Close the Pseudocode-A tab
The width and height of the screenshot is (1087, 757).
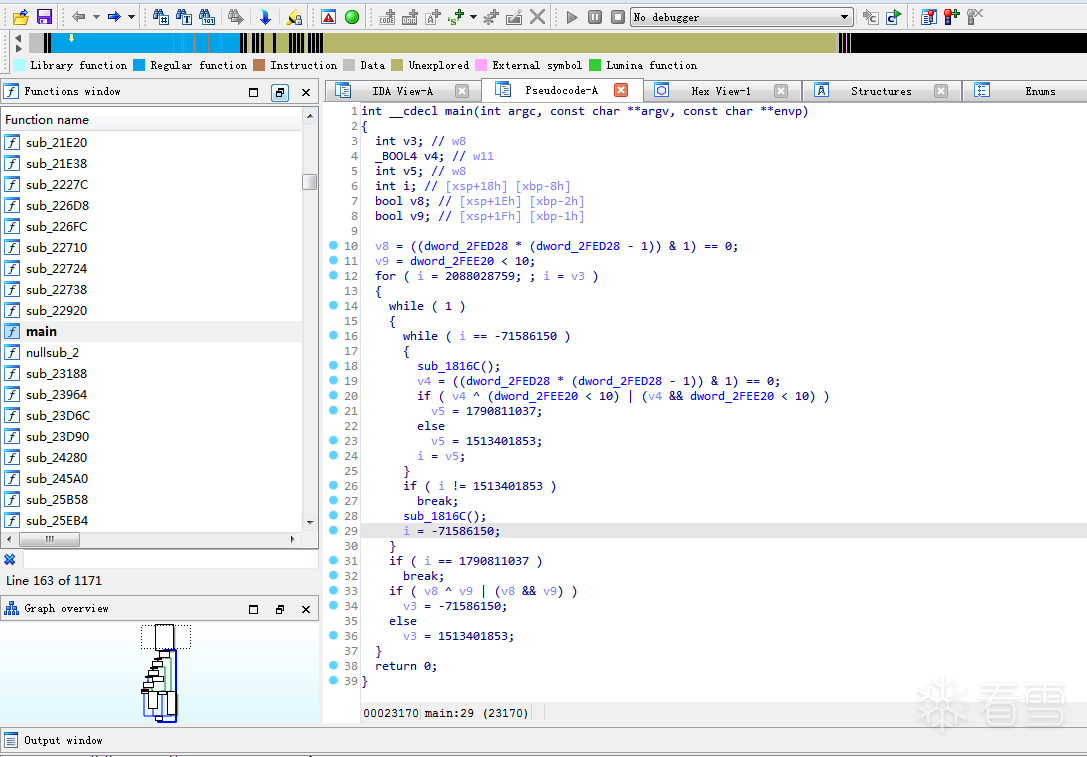[x=621, y=91]
